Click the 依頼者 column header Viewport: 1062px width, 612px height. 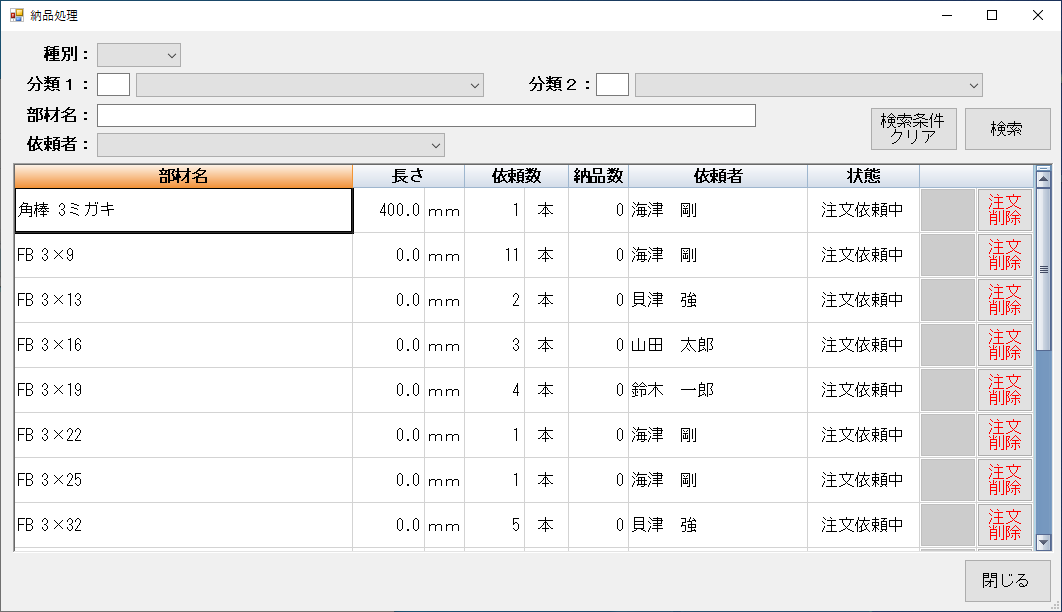click(x=718, y=176)
